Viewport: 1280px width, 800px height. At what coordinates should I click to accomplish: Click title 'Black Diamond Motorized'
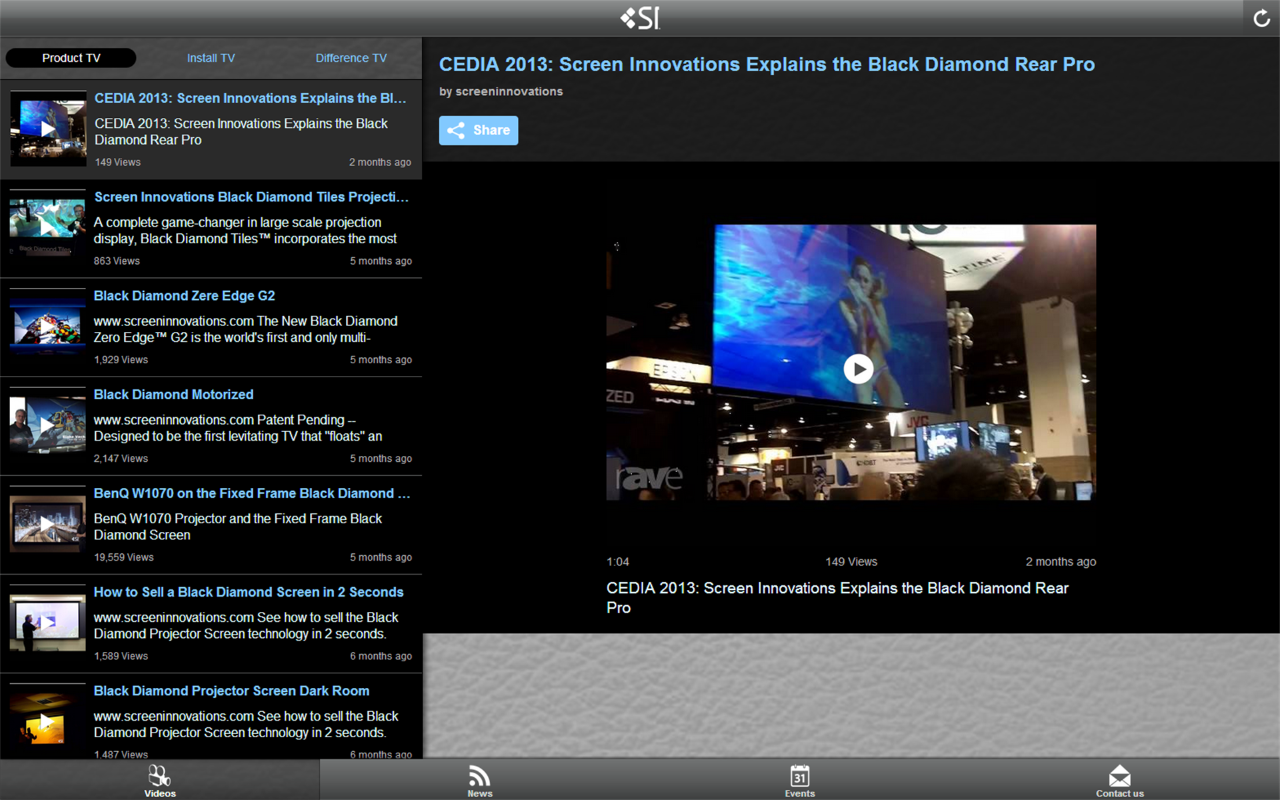174,394
